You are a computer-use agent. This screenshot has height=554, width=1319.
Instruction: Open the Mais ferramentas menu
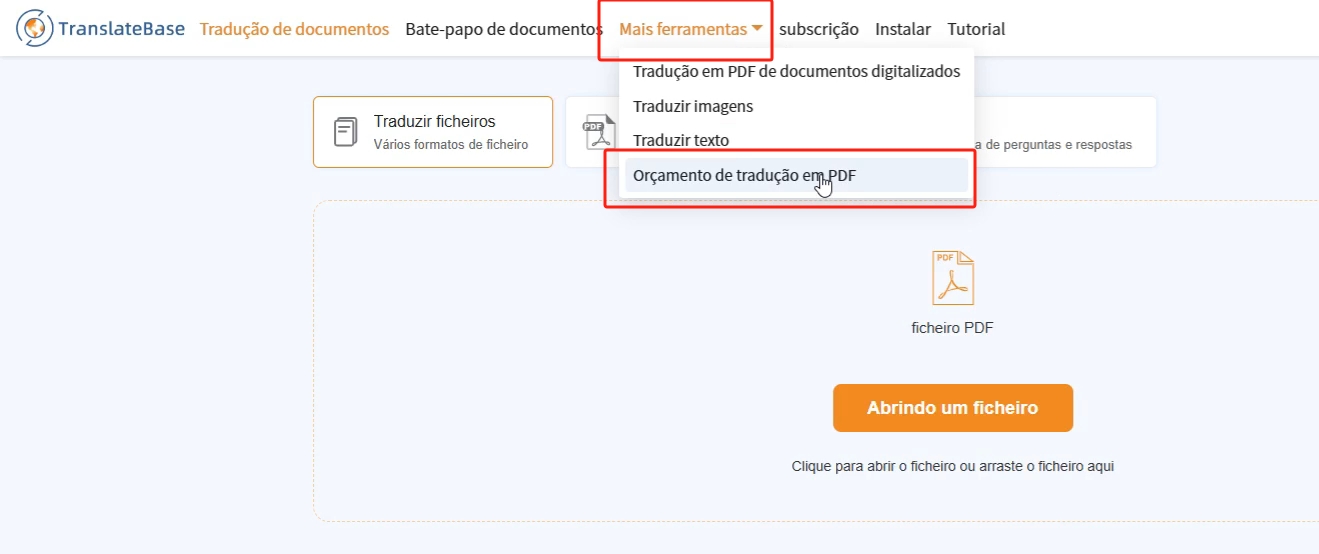point(691,29)
